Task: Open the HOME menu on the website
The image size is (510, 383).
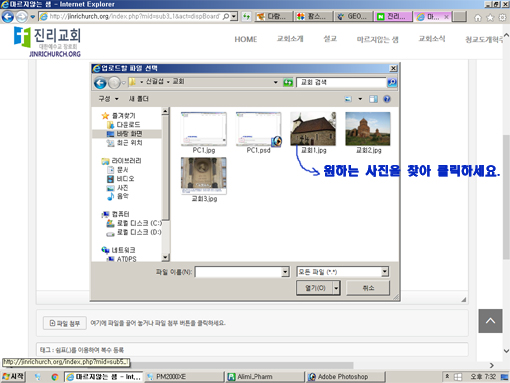Action: tap(246, 39)
